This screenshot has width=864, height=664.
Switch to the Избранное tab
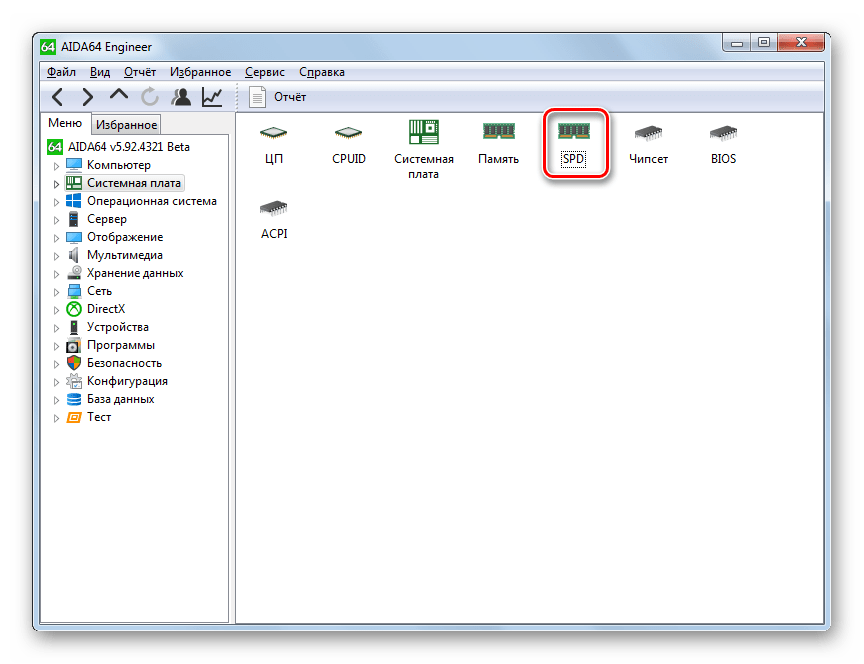[126, 125]
